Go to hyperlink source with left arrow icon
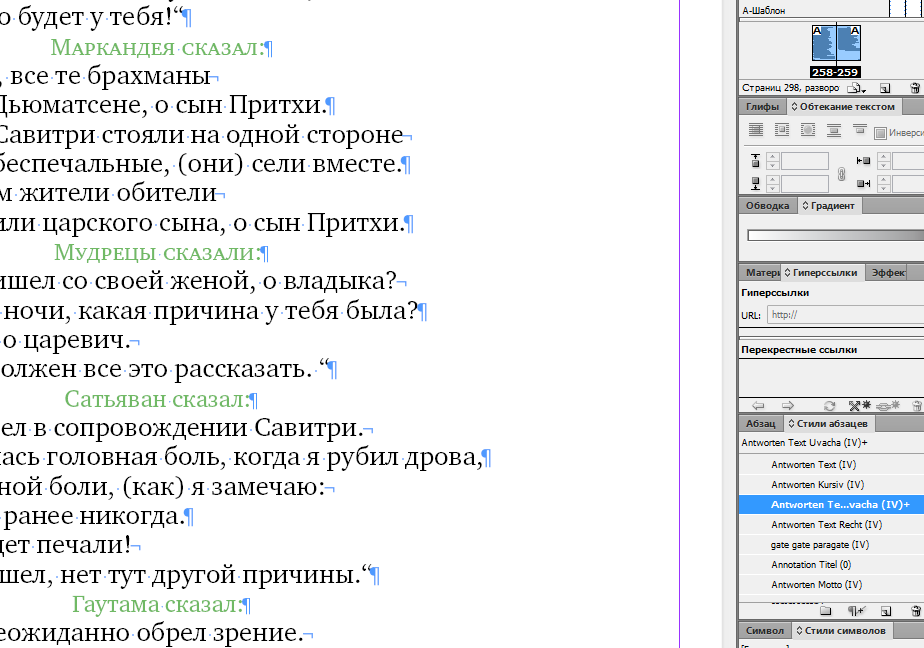The image size is (924, 648). tap(758, 406)
